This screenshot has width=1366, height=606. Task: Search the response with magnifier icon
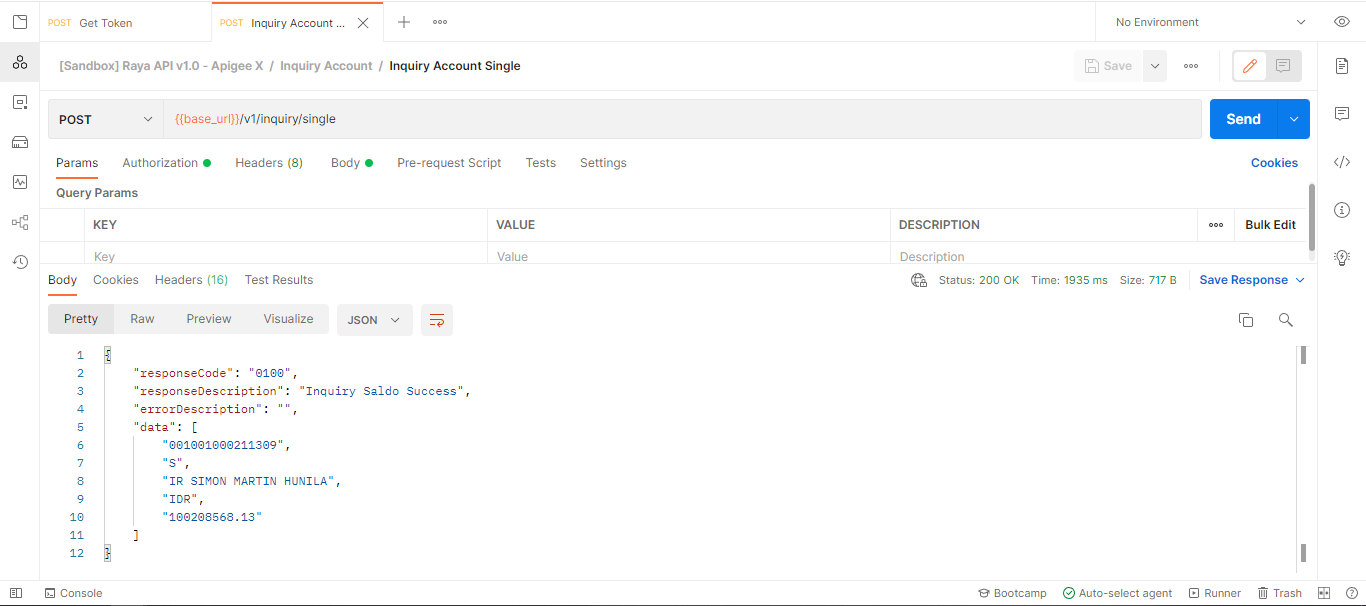[1286, 320]
